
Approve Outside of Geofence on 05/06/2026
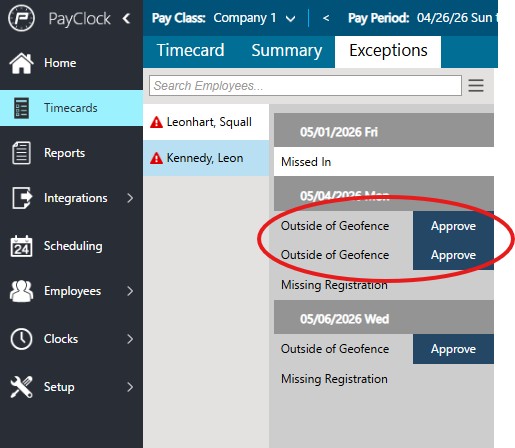[453, 349]
